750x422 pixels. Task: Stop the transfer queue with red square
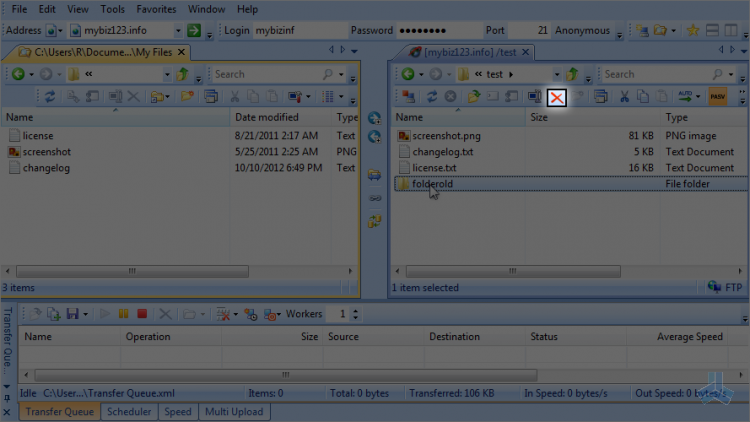coord(142,314)
